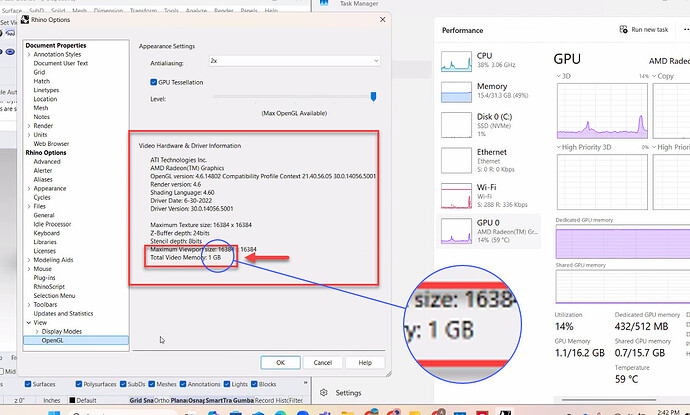Screen dimensions: 690x415
Task: Select Grid in the options tree
Action: point(39,72)
